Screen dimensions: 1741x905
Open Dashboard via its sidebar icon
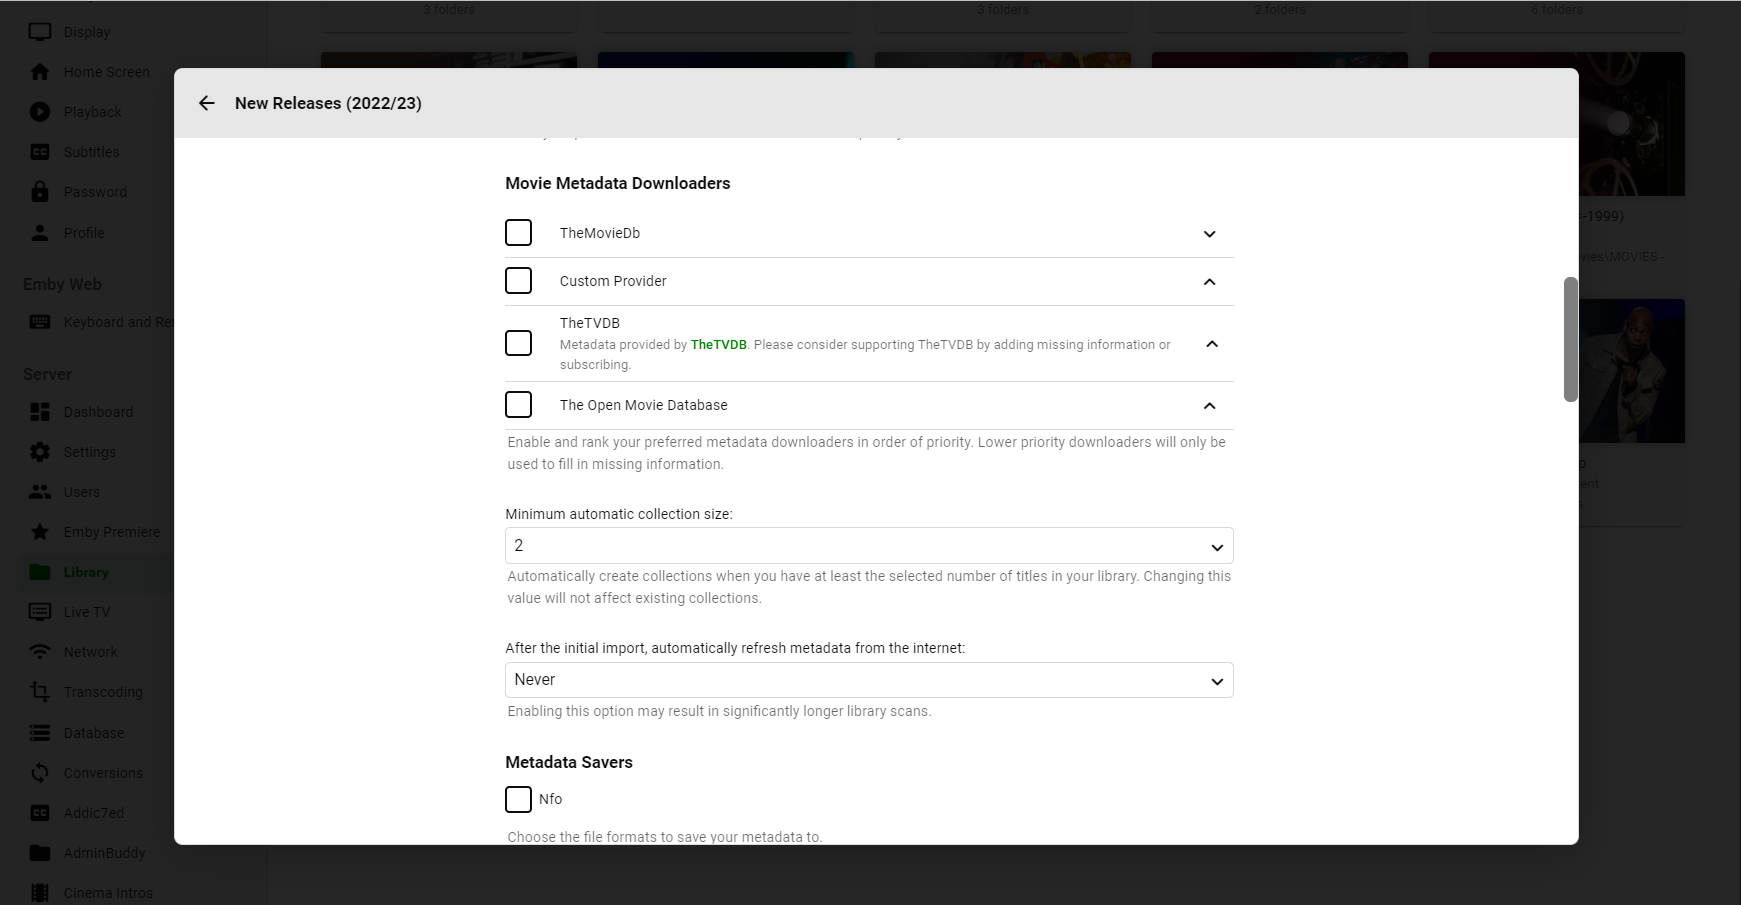tap(40, 412)
